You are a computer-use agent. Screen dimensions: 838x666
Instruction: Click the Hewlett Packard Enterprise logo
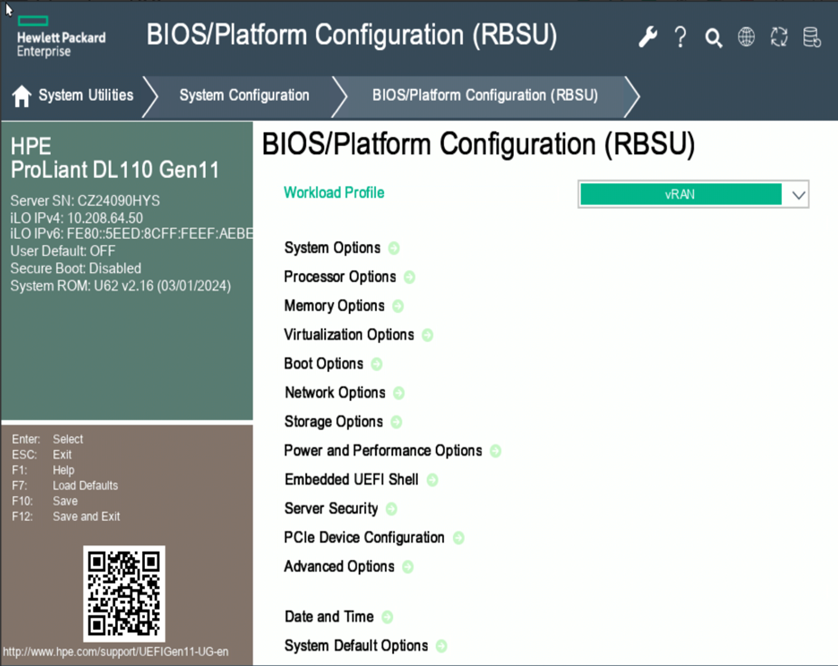tap(60, 37)
